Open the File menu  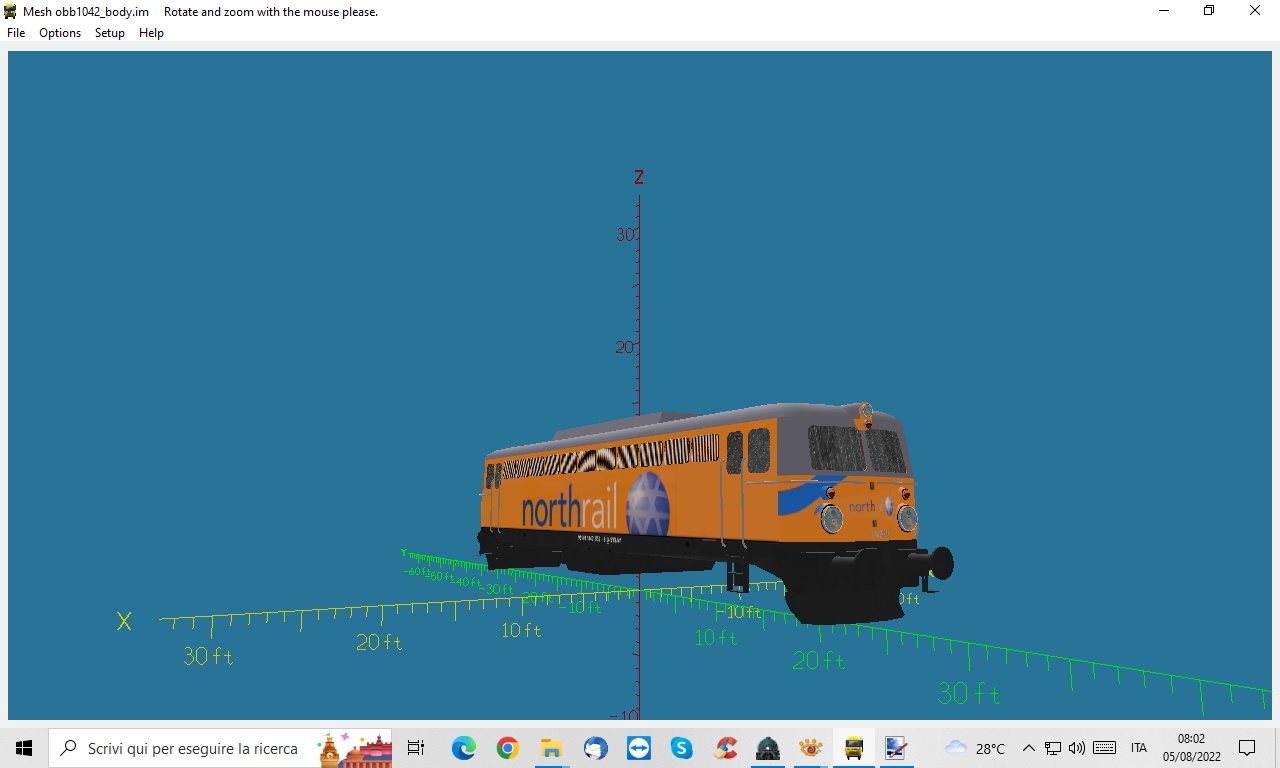16,33
